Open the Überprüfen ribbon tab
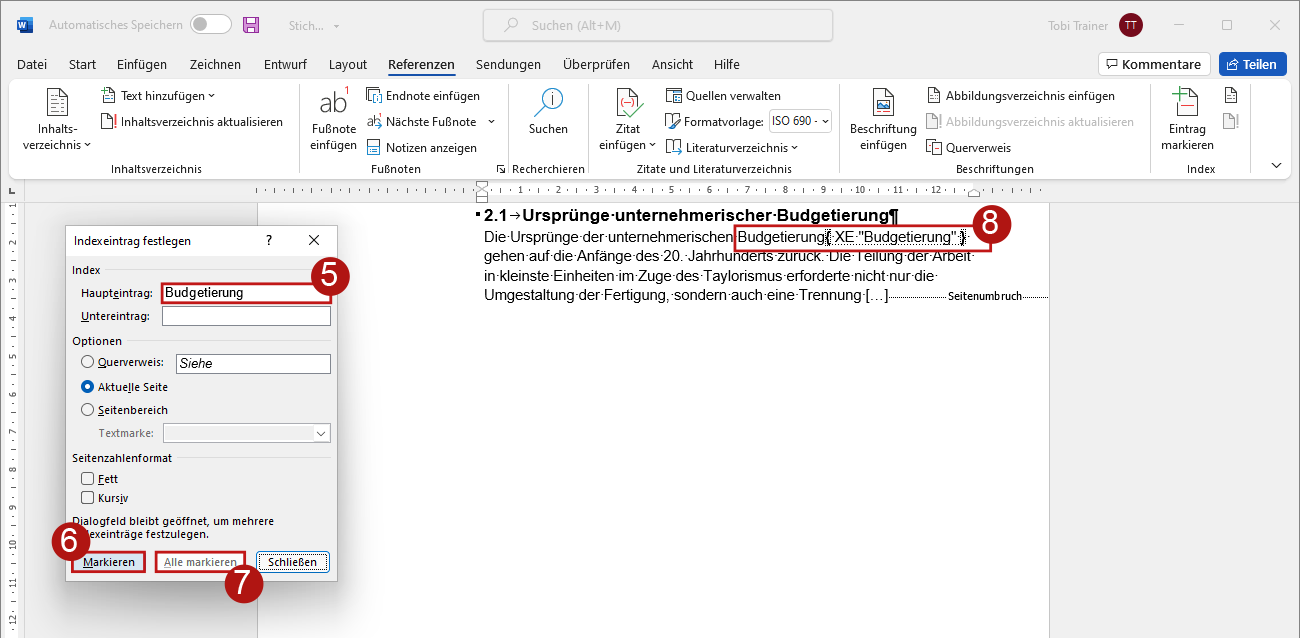The height and width of the screenshot is (638, 1300). [596, 65]
